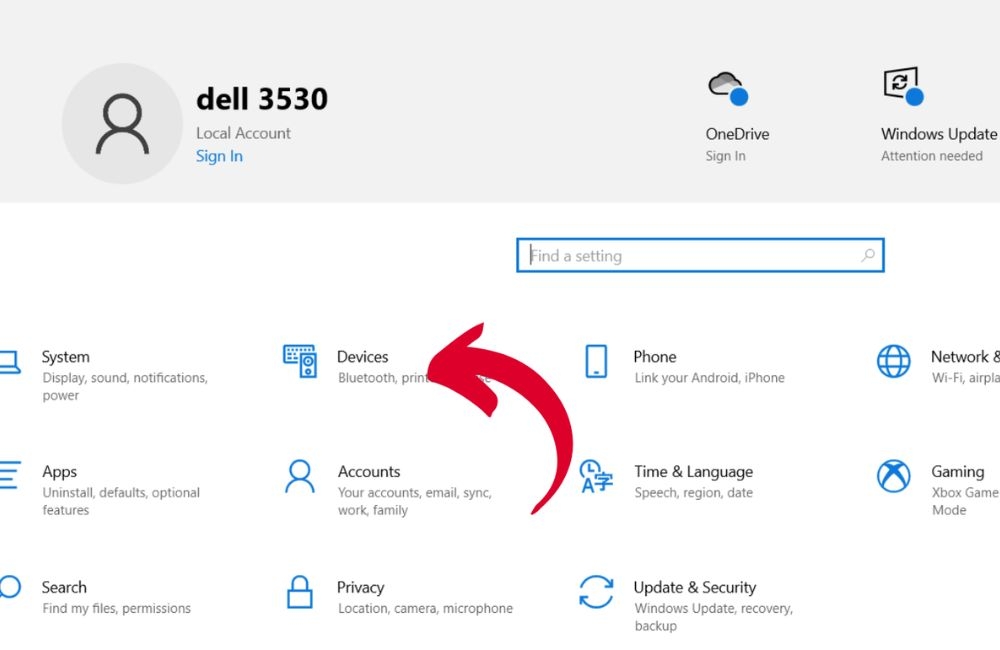Open the Devices keyboard and speaker icon
1000x650 pixels.
click(300, 361)
